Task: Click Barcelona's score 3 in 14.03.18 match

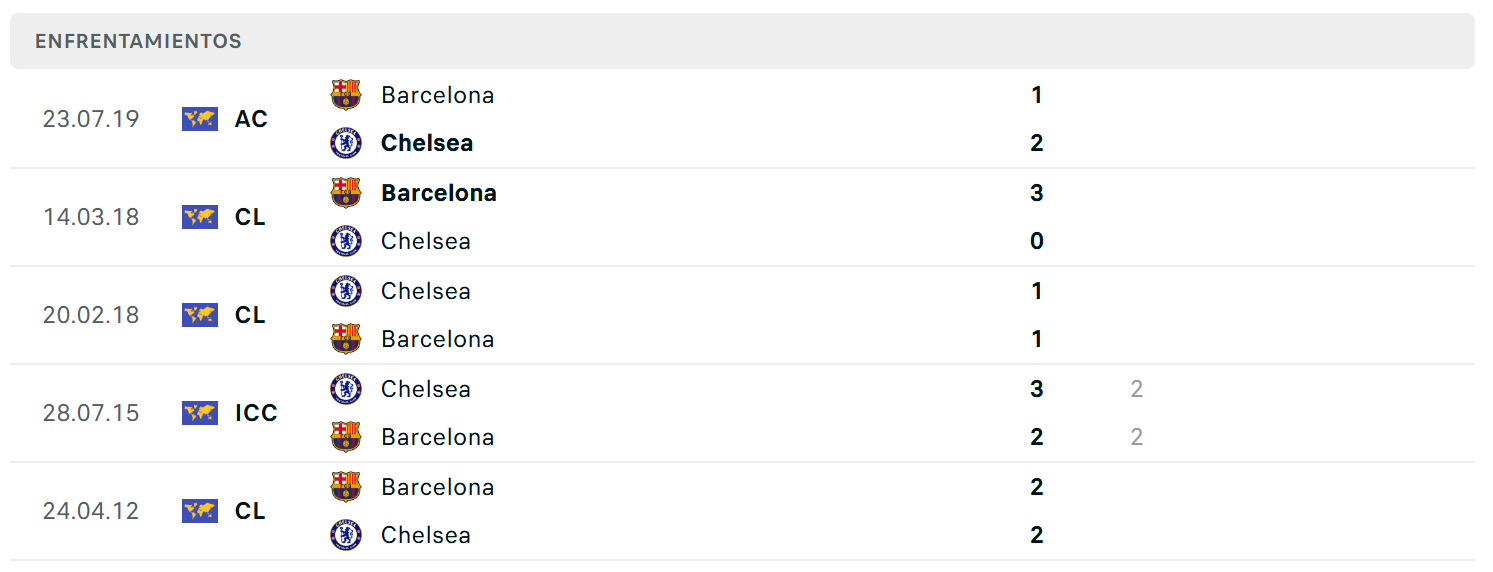Action: tap(1037, 193)
